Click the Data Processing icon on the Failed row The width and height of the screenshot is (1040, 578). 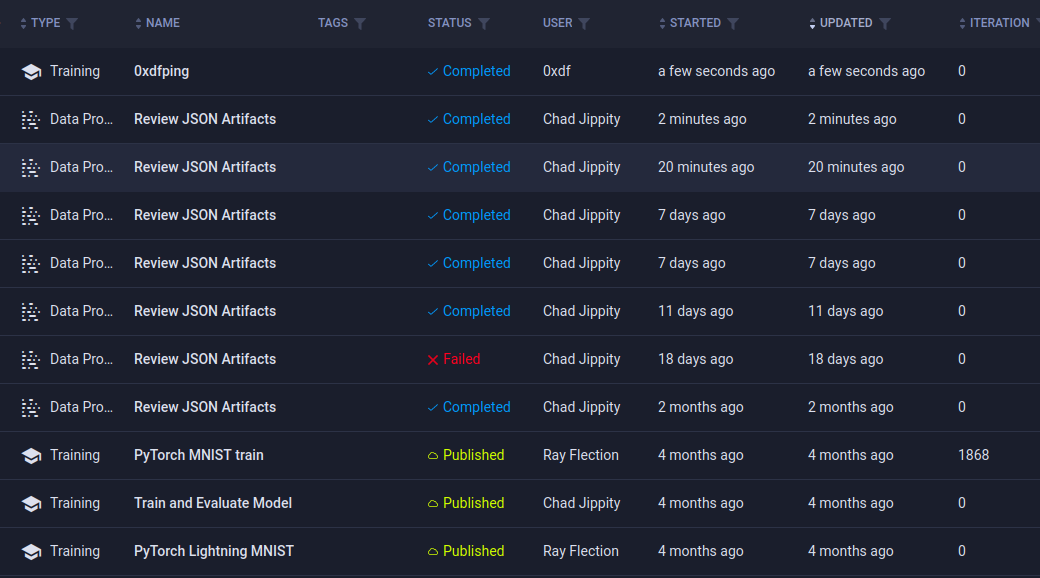click(31, 359)
